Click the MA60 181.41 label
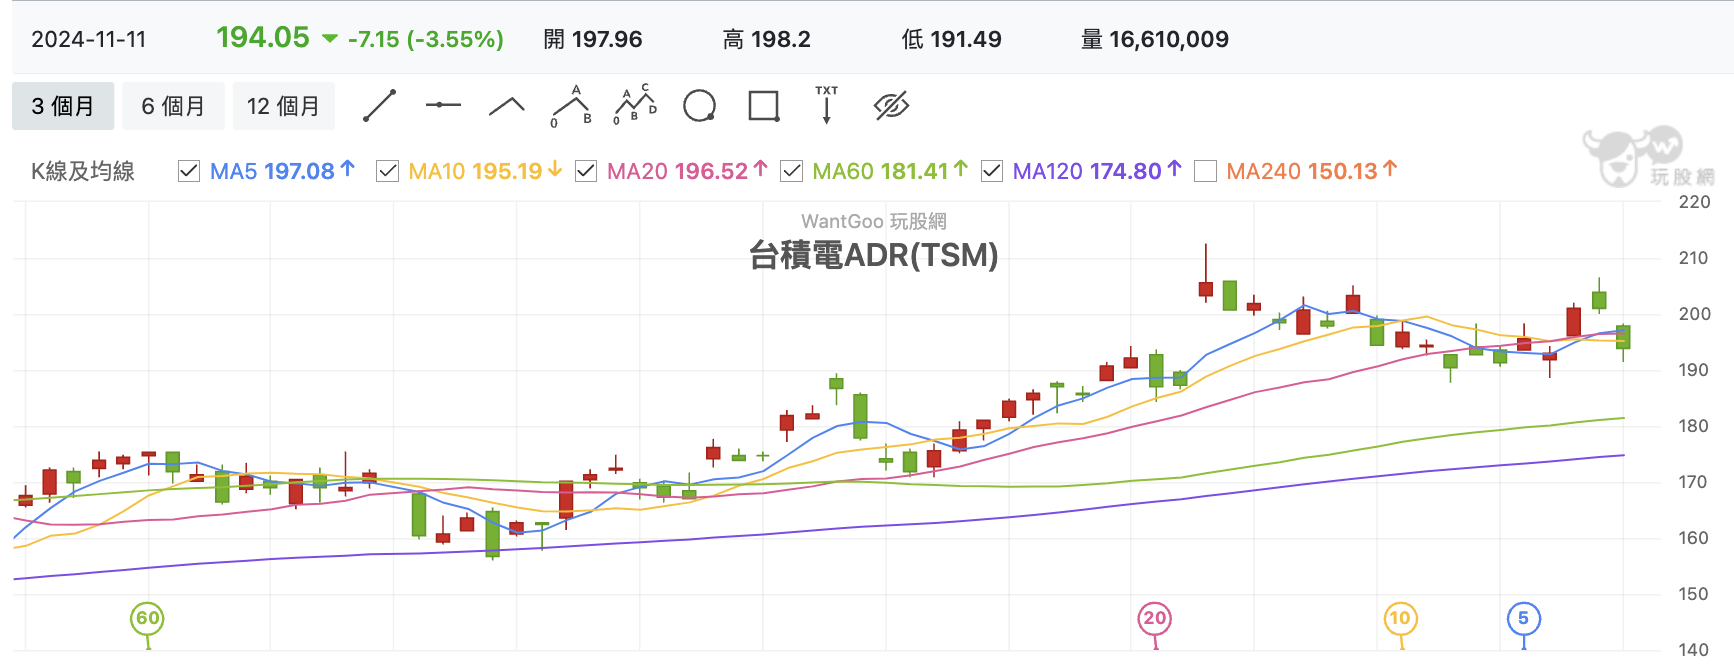 click(x=890, y=171)
